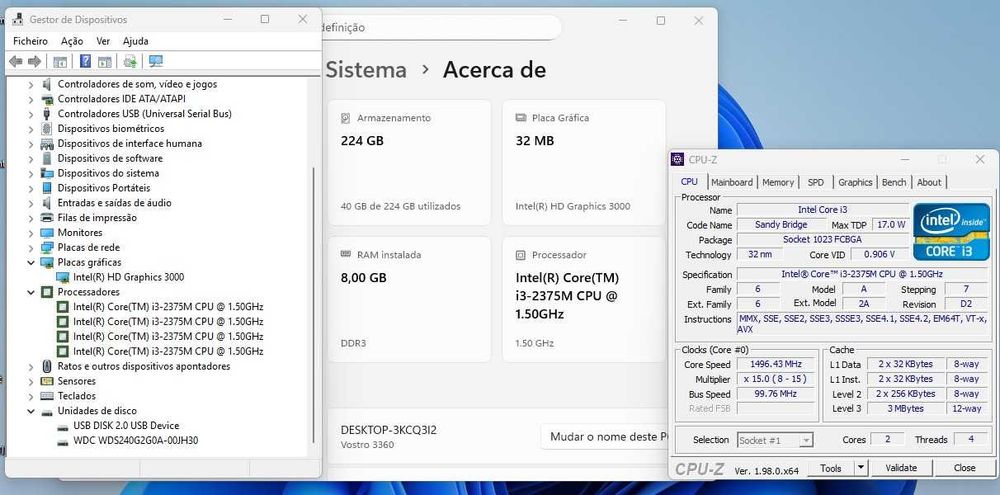This screenshot has height=495, width=1000.
Task: Switch to the Graphics tab in CPU-Z
Action: pos(855,182)
